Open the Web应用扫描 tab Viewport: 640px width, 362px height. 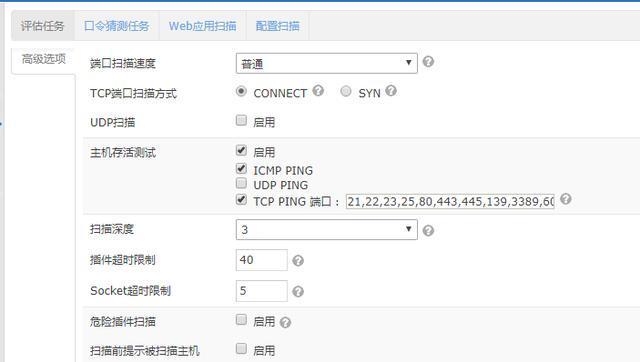202,26
